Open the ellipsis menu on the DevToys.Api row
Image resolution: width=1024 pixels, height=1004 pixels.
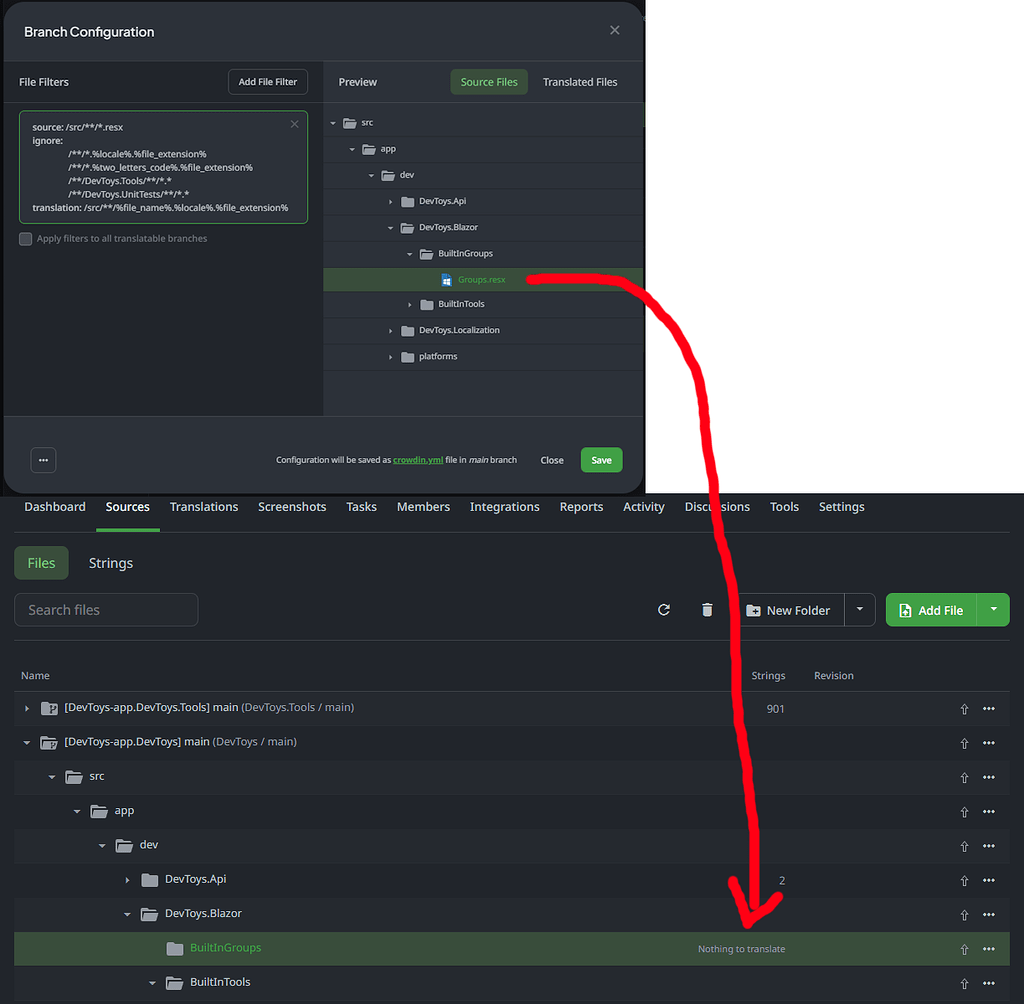point(988,879)
